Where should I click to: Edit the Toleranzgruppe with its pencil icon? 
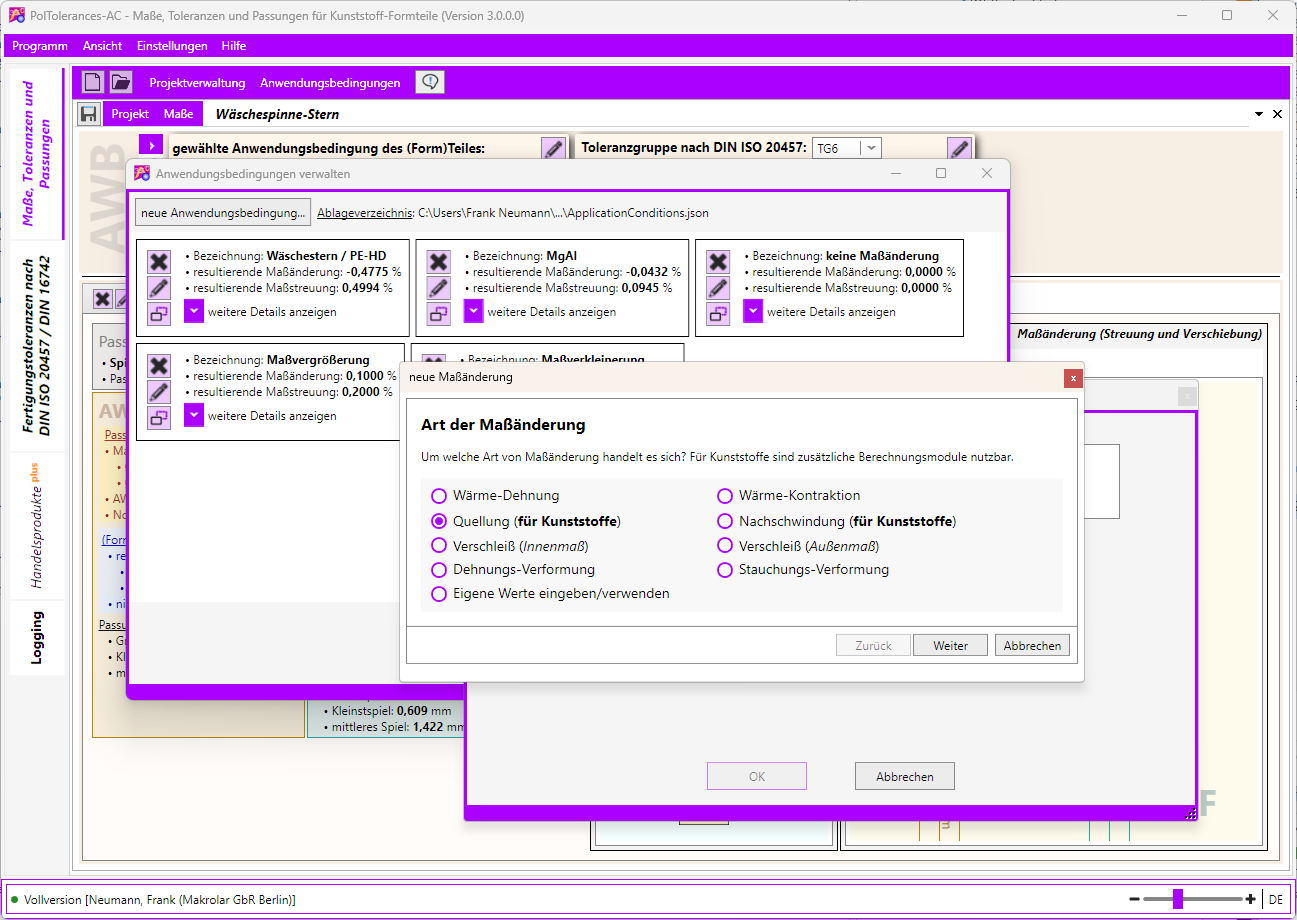click(960, 148)
